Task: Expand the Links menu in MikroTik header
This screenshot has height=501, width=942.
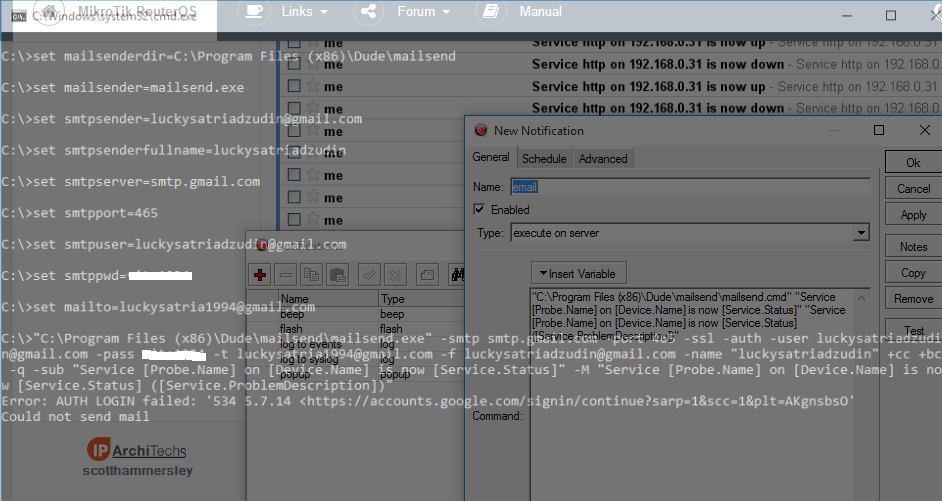Action: (305, 12)
